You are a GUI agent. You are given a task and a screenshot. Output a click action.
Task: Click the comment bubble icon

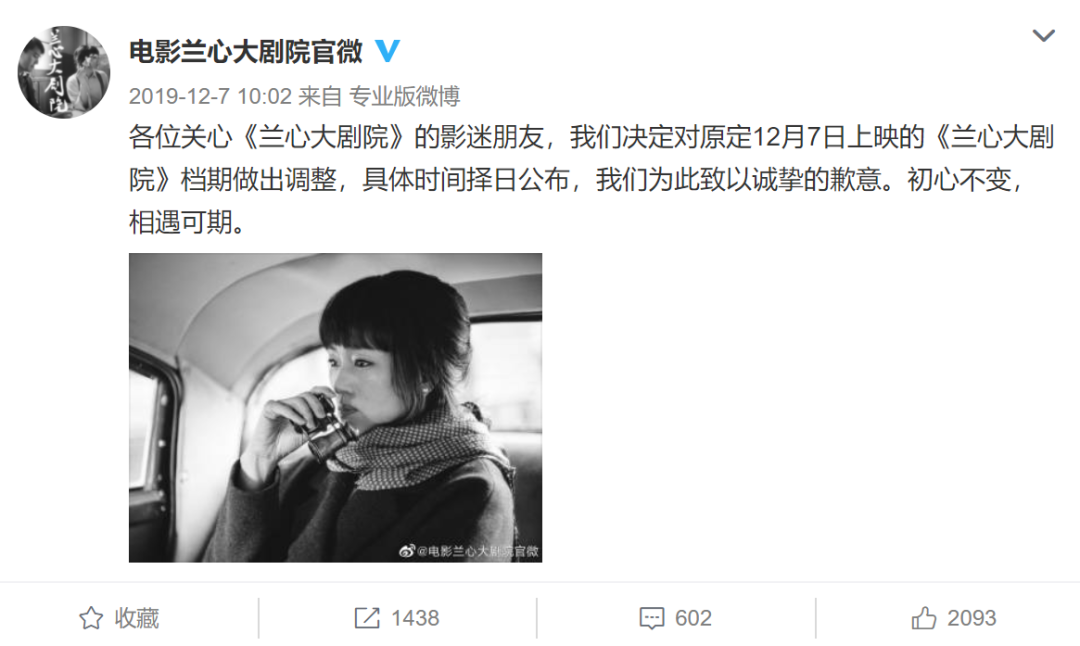tap(652, 618)
